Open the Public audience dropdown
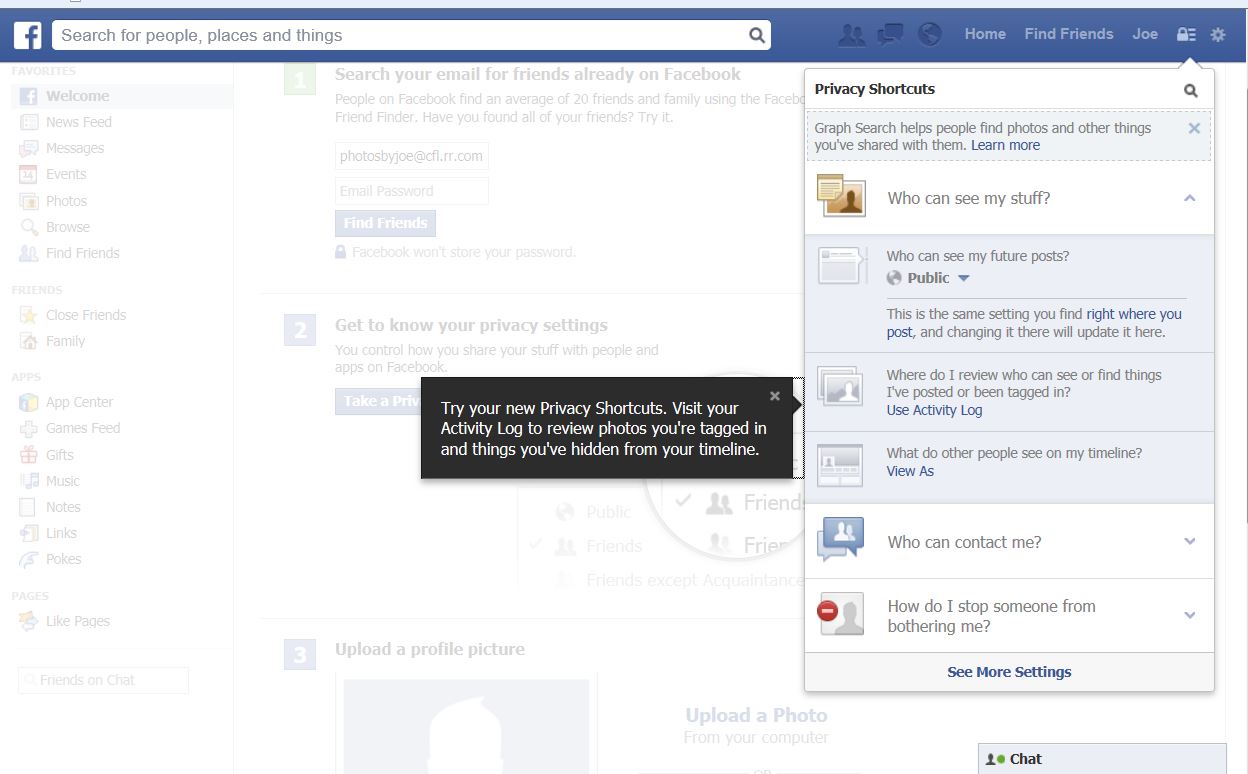 tap(929, 278)
